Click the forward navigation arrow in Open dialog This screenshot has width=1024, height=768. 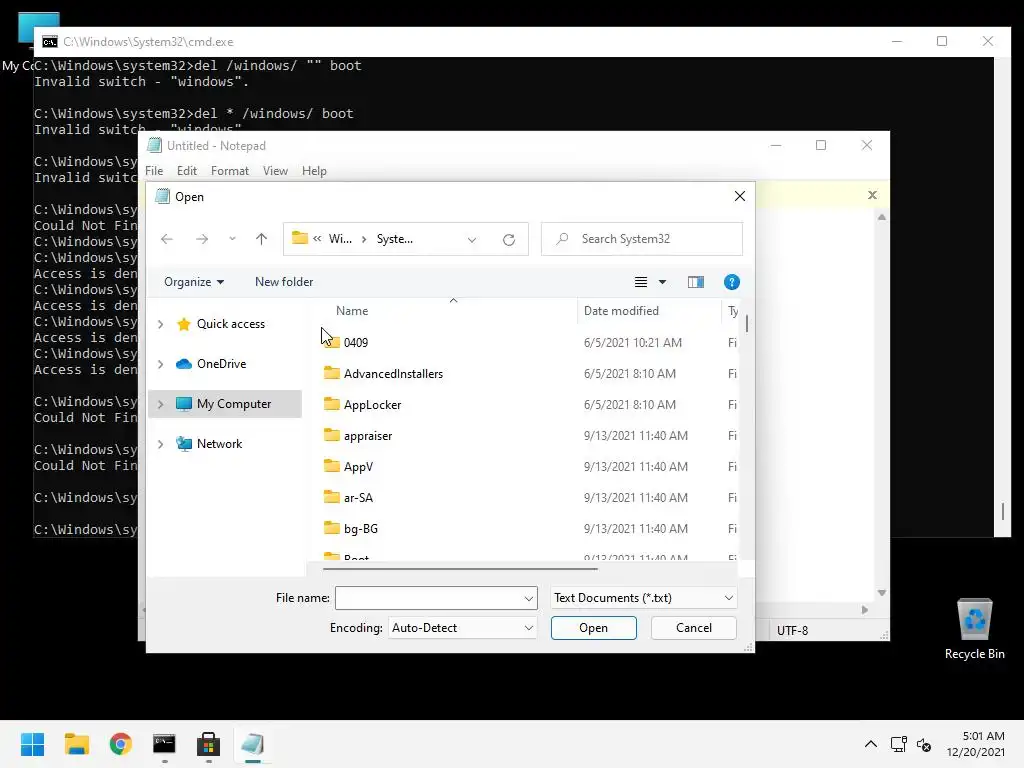pos(202,239)
